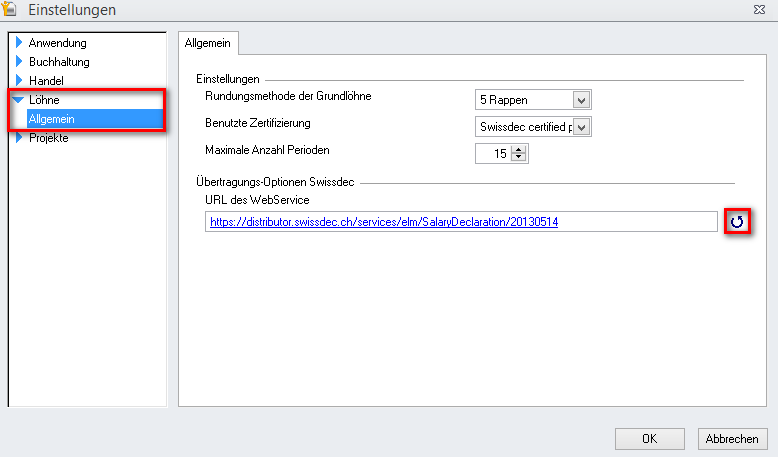This screenshot has height=457, width=778.
Task: Select the Projekte tree item
Action: tap(49, 138)
